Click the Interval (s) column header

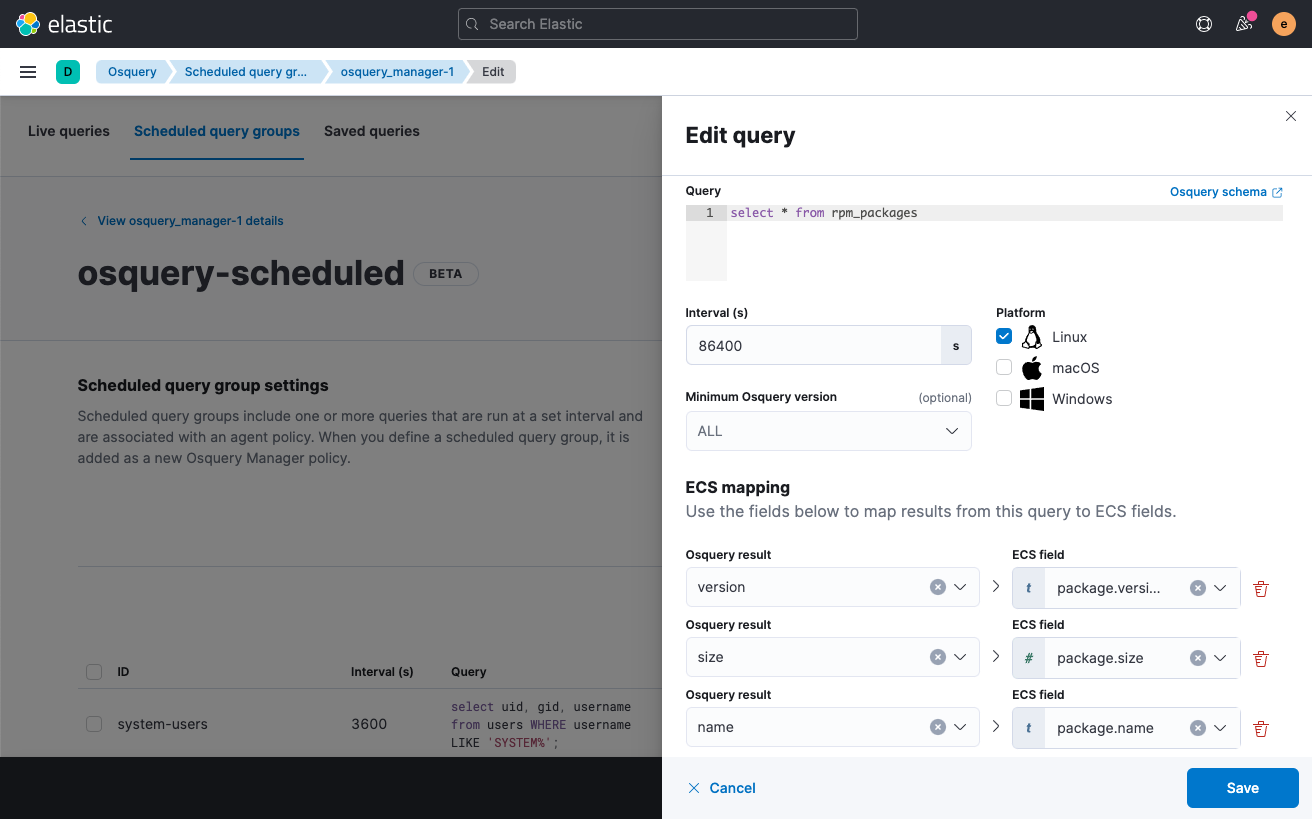(x=382, y=672)
